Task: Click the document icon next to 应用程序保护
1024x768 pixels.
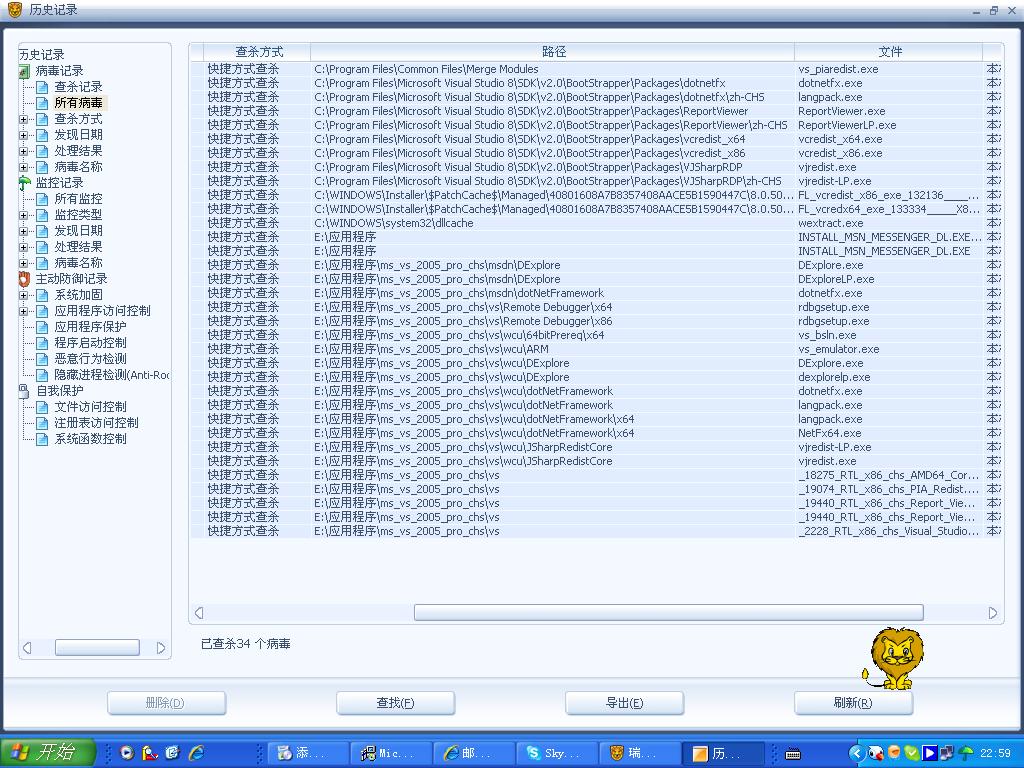Action: tap(42, 327)
